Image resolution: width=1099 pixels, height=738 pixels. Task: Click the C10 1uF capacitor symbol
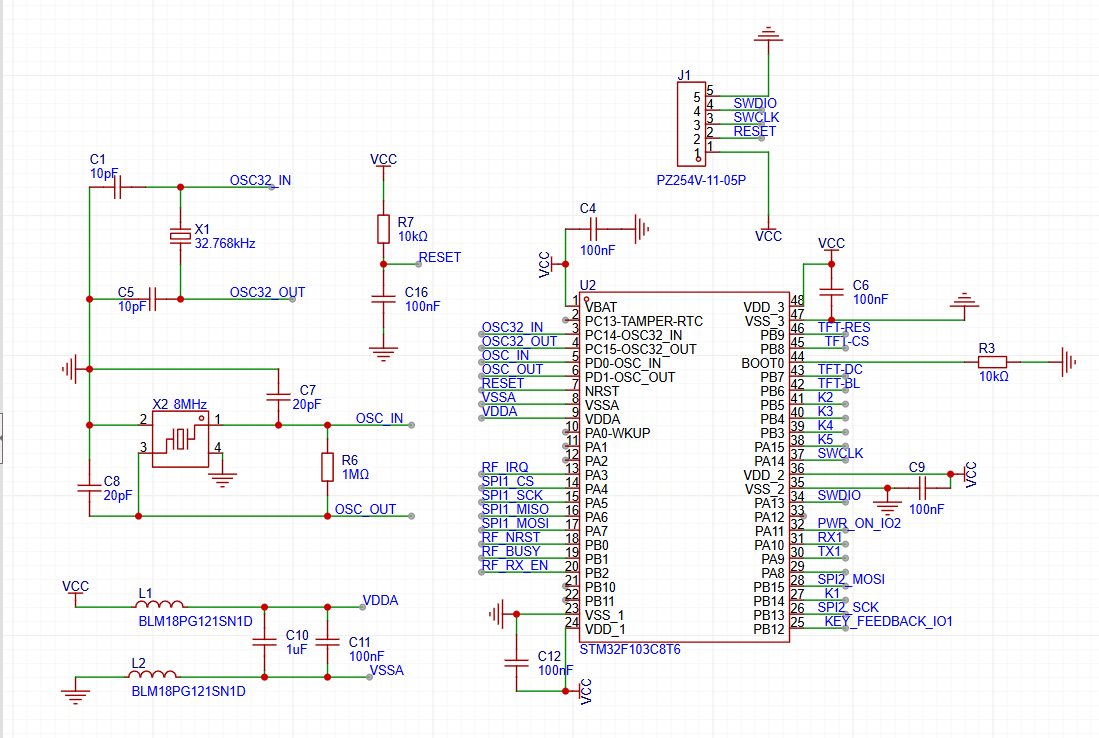264,642
